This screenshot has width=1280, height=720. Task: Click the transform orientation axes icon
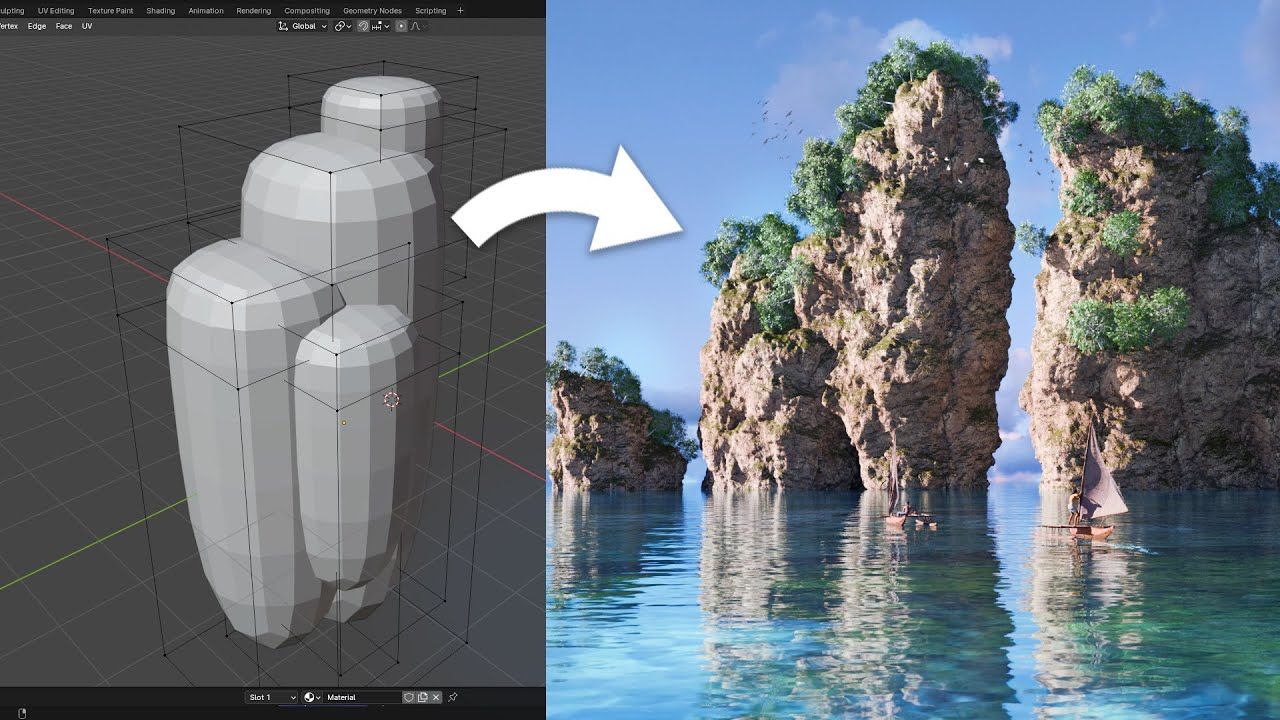282,26
